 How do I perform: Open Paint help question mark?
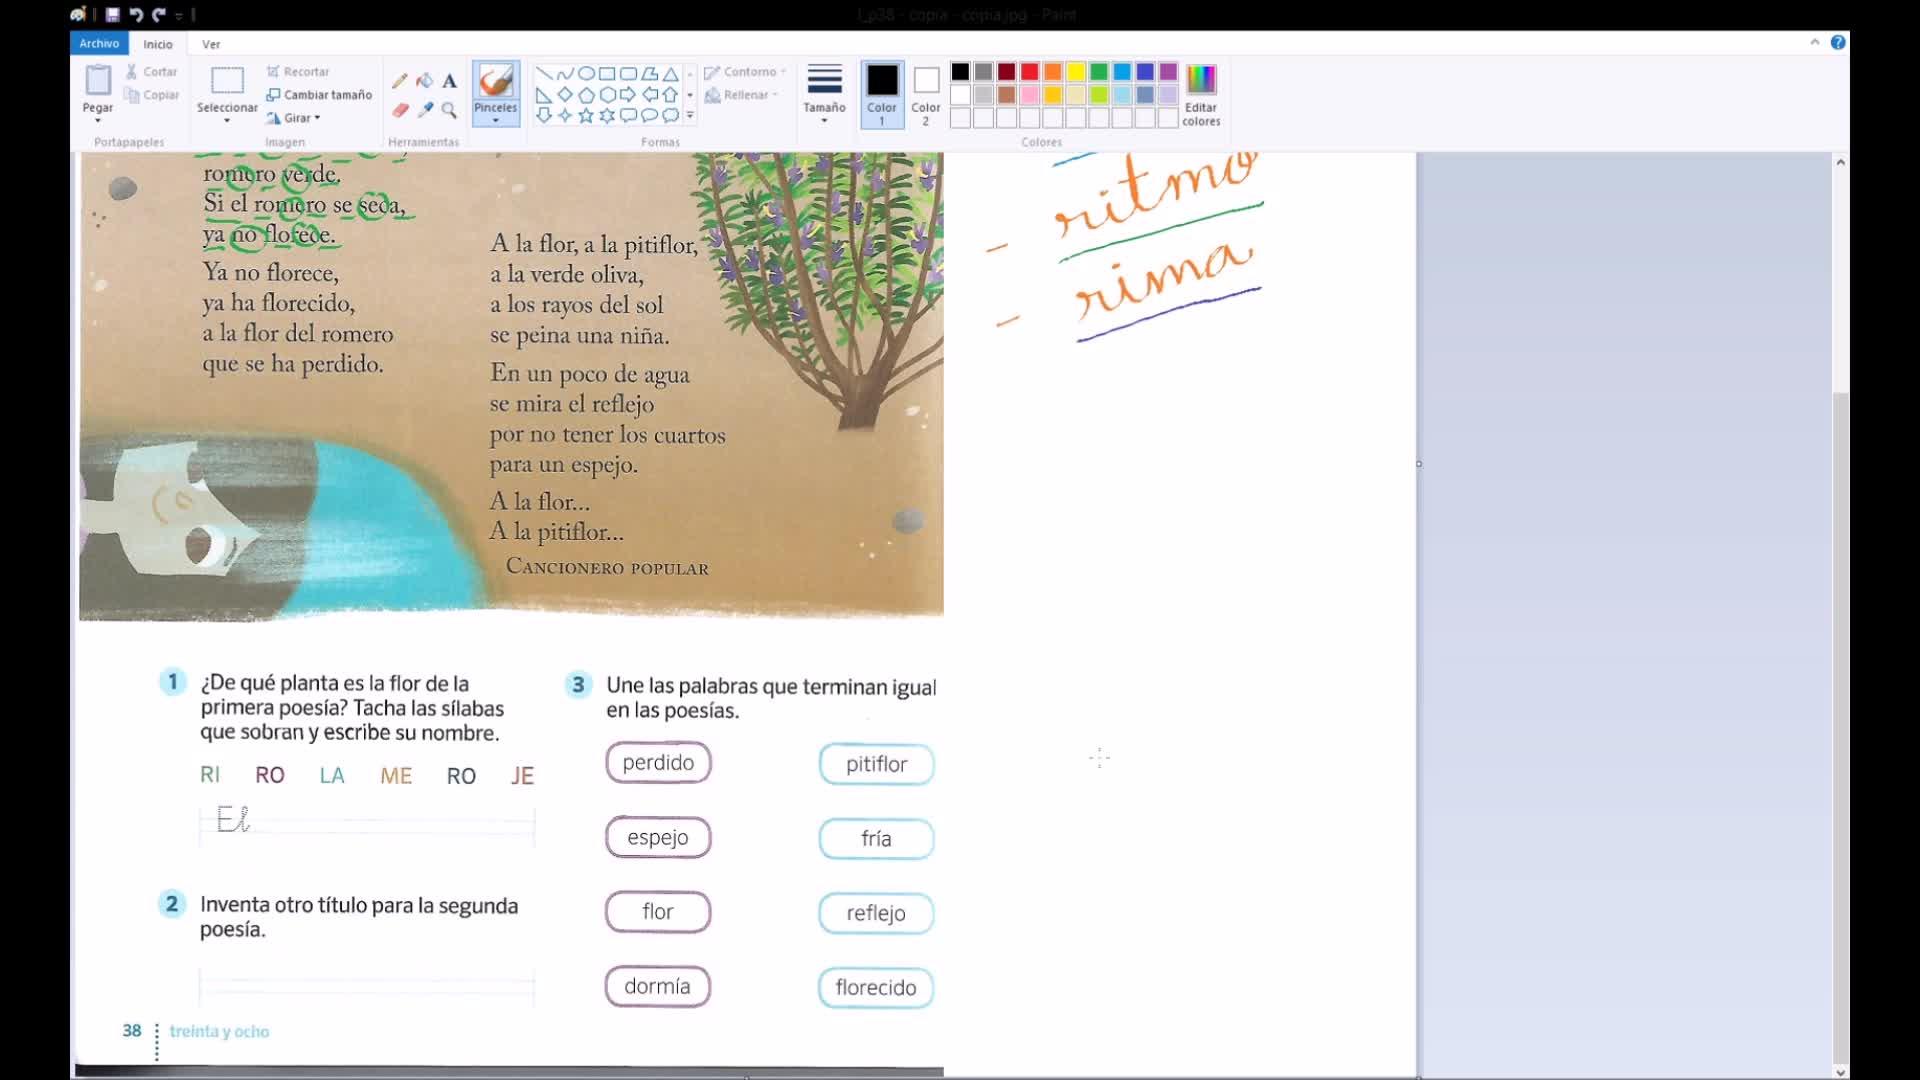tap(1838, 42)
